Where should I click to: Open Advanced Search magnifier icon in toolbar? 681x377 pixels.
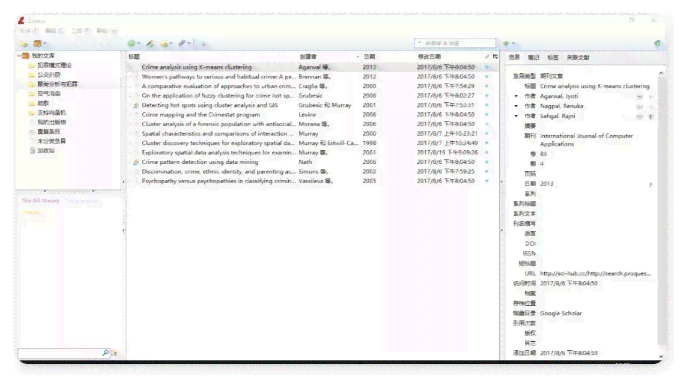point(203,44)
